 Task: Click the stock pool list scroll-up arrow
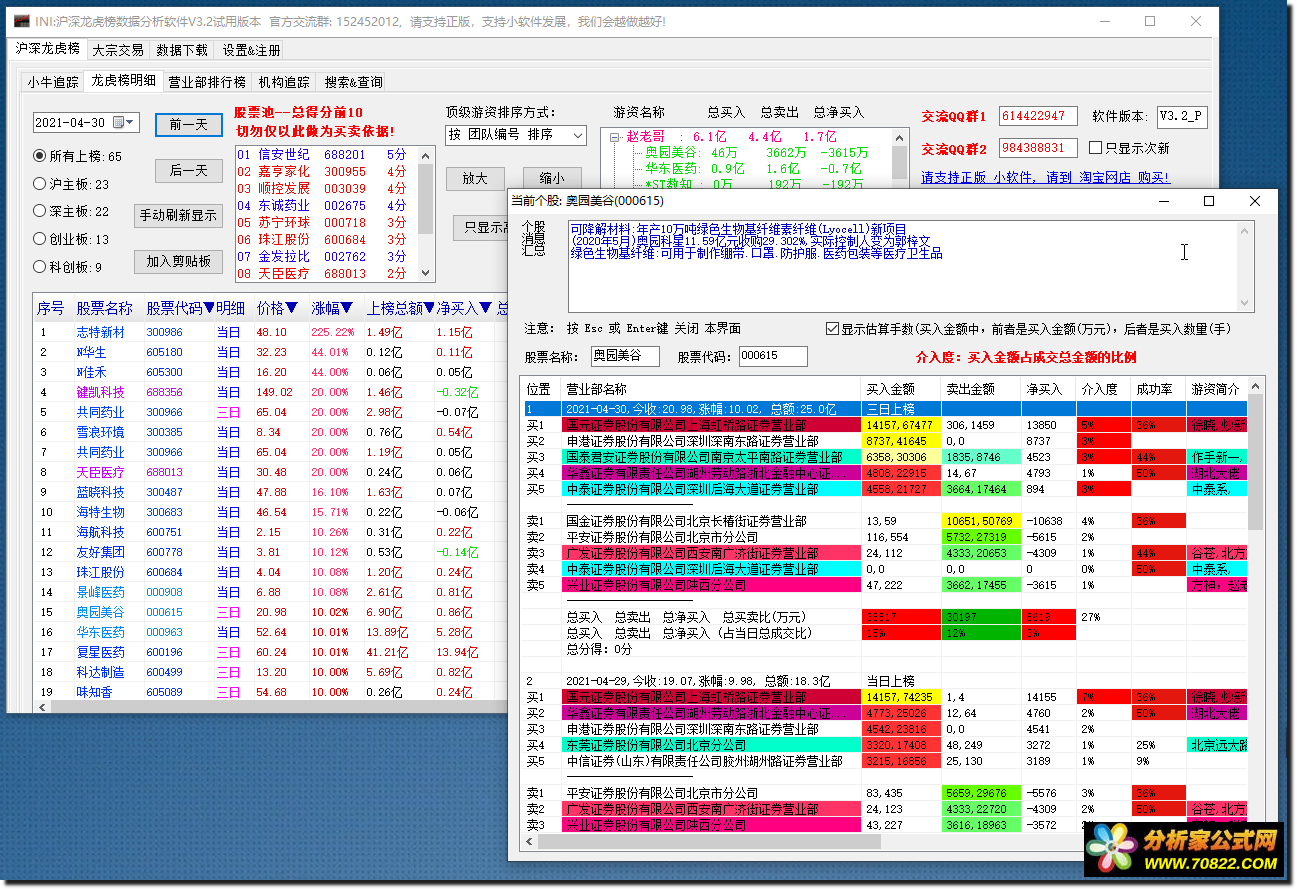point(427,156)
